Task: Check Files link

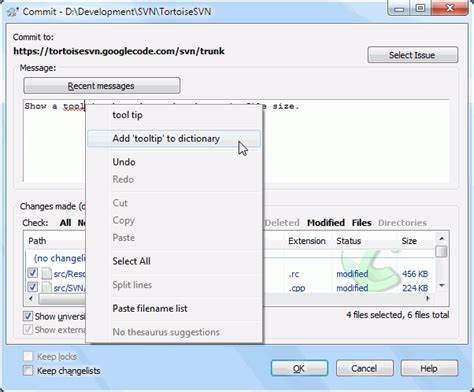Action: [x=362, y=223]
